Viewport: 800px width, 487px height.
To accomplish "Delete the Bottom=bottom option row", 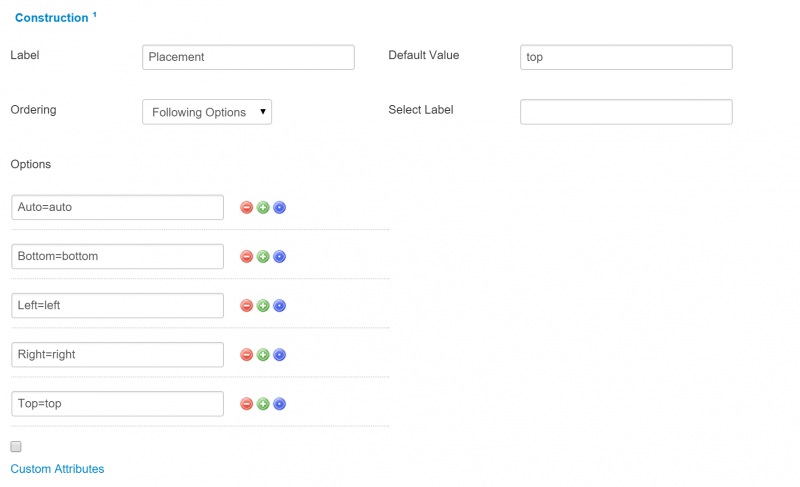I will point(246,257).
